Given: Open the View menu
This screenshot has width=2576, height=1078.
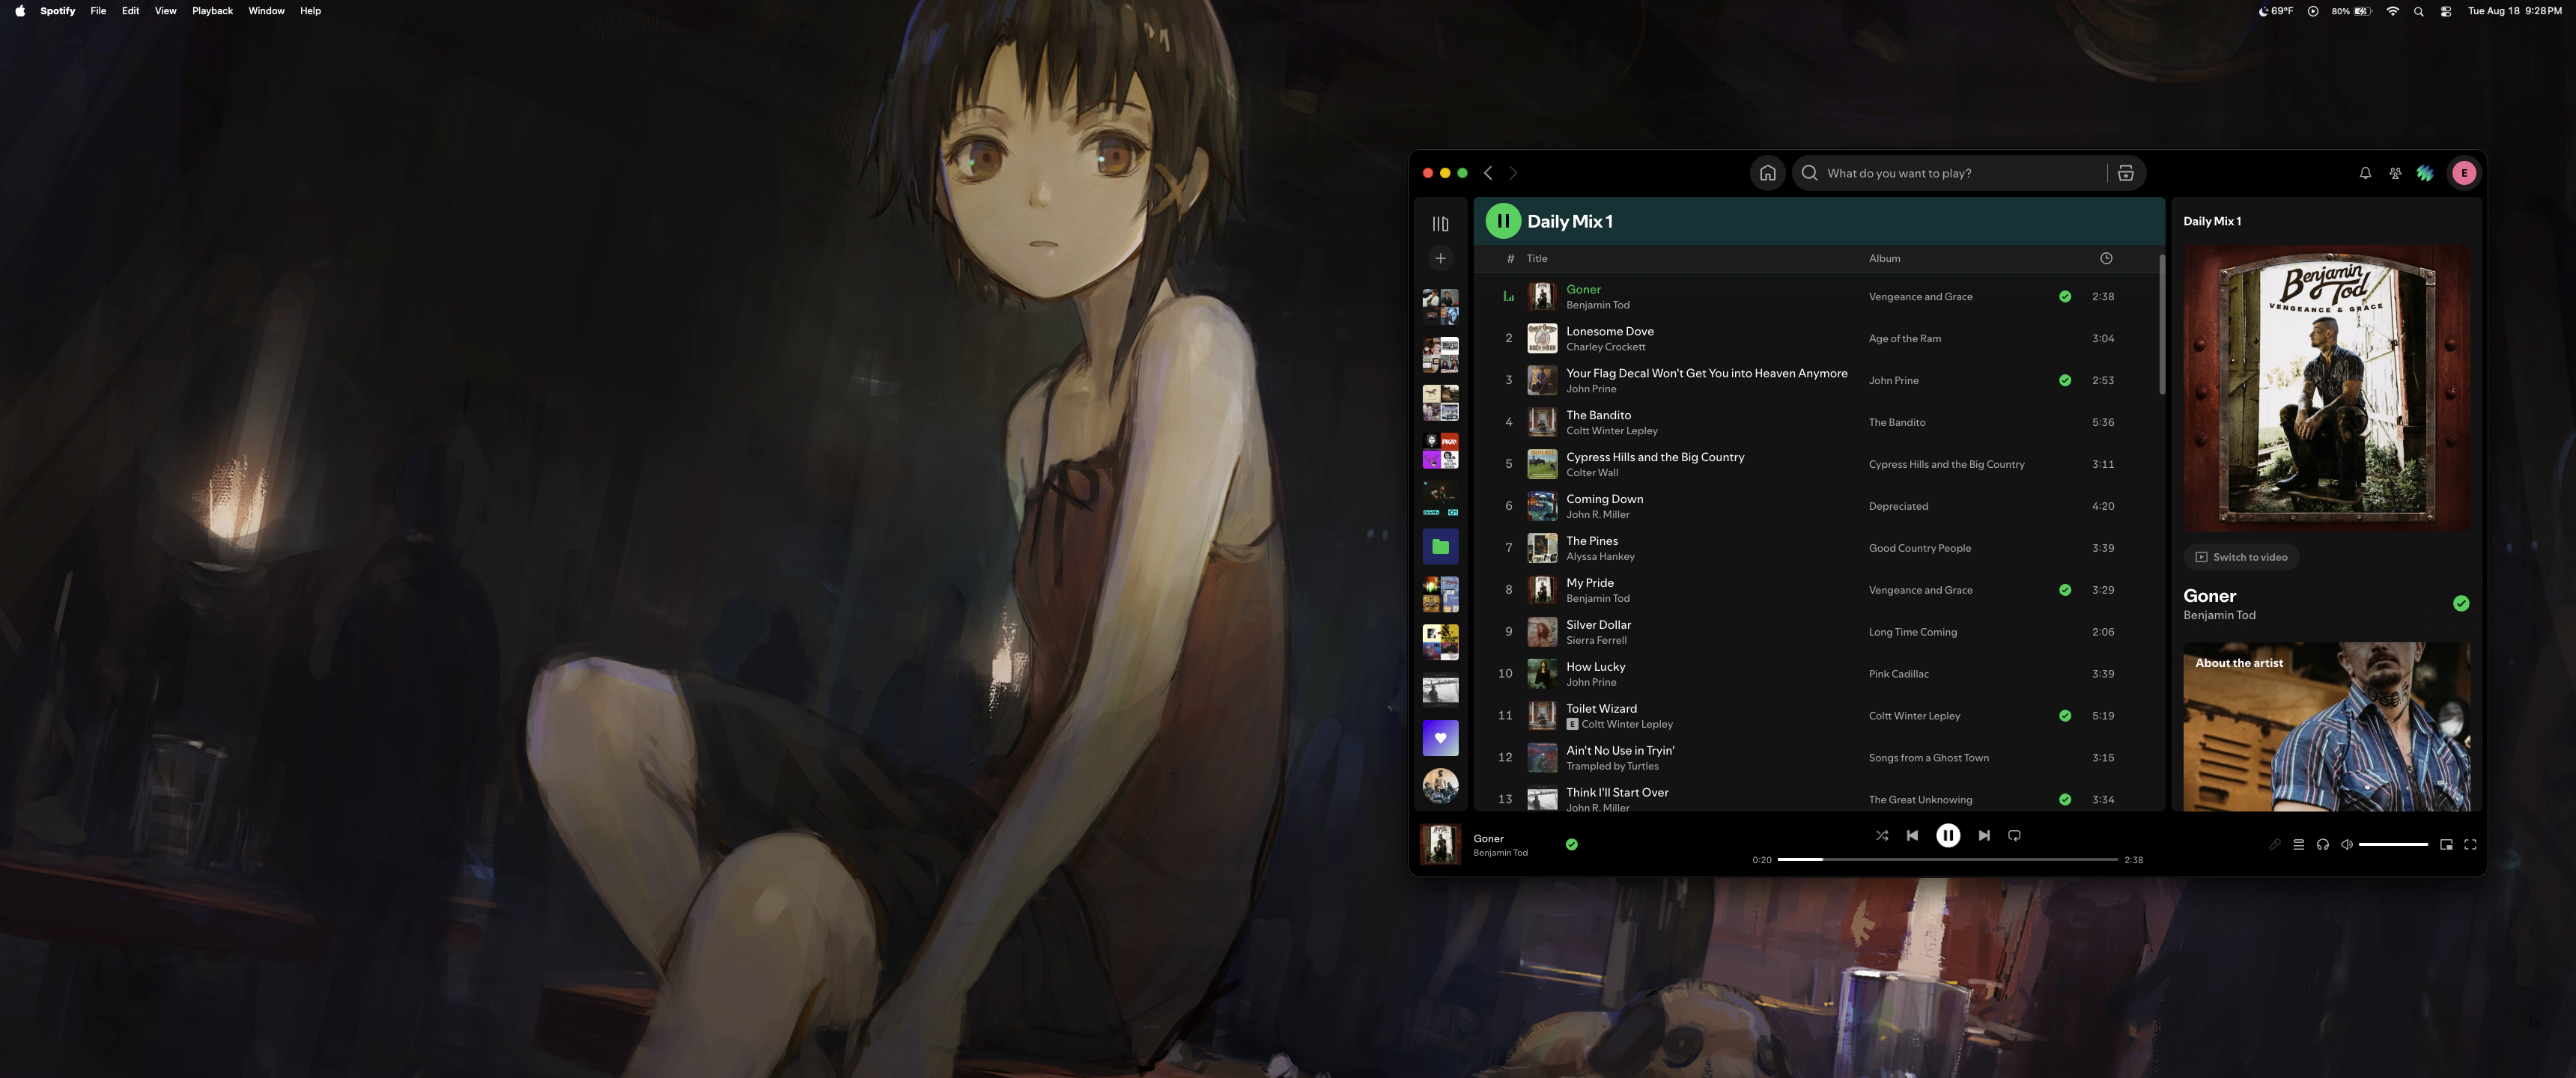Looking at the screenshot, I should click(x=165, y=11).
